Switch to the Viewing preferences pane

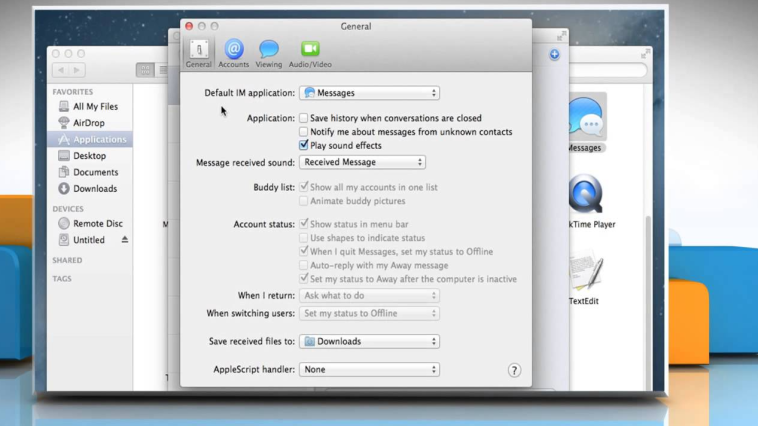268,53
